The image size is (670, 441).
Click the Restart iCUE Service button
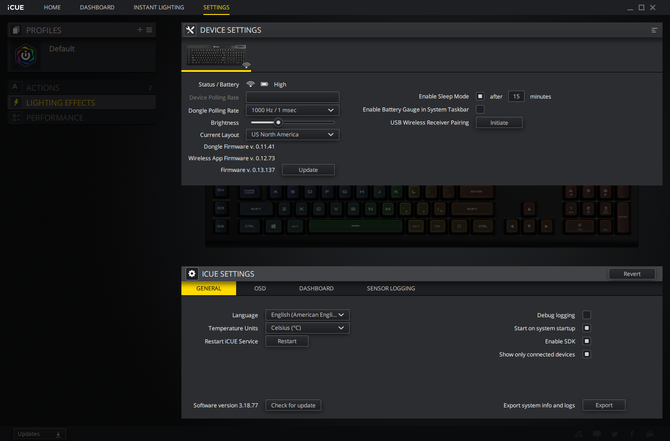pos(287,341)
